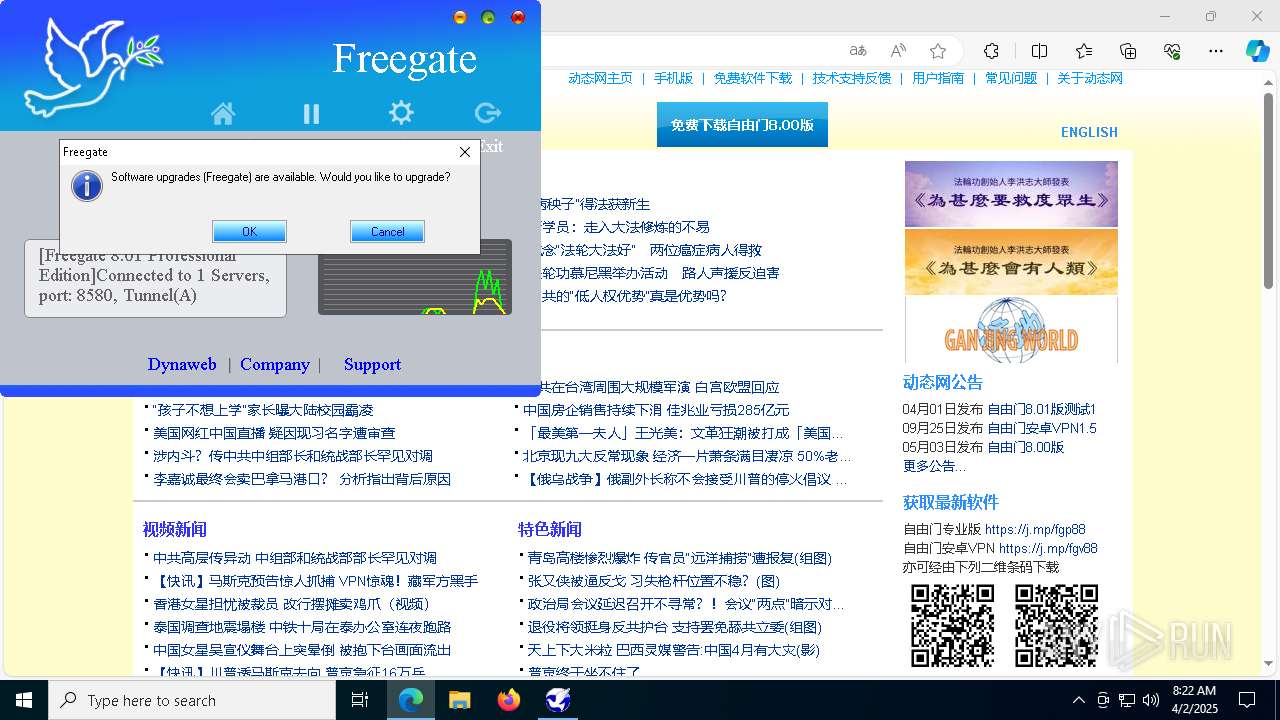Click the Edge read aloud icon
This screenshot has width=1280, height=720.
point(898,51)
